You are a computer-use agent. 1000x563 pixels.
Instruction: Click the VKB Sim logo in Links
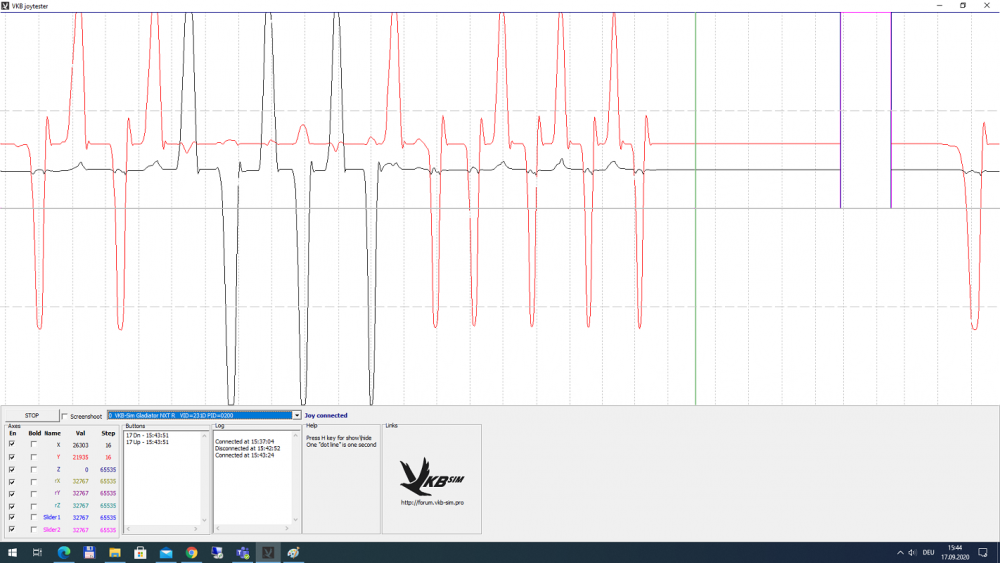pyautogui.click(x=431, y=476)
